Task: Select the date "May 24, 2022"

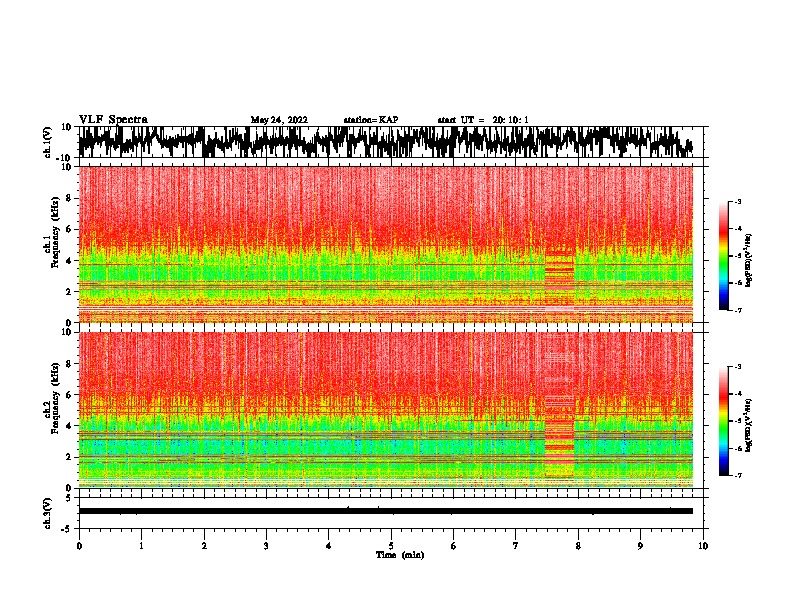Action: [x=279, y=120]
